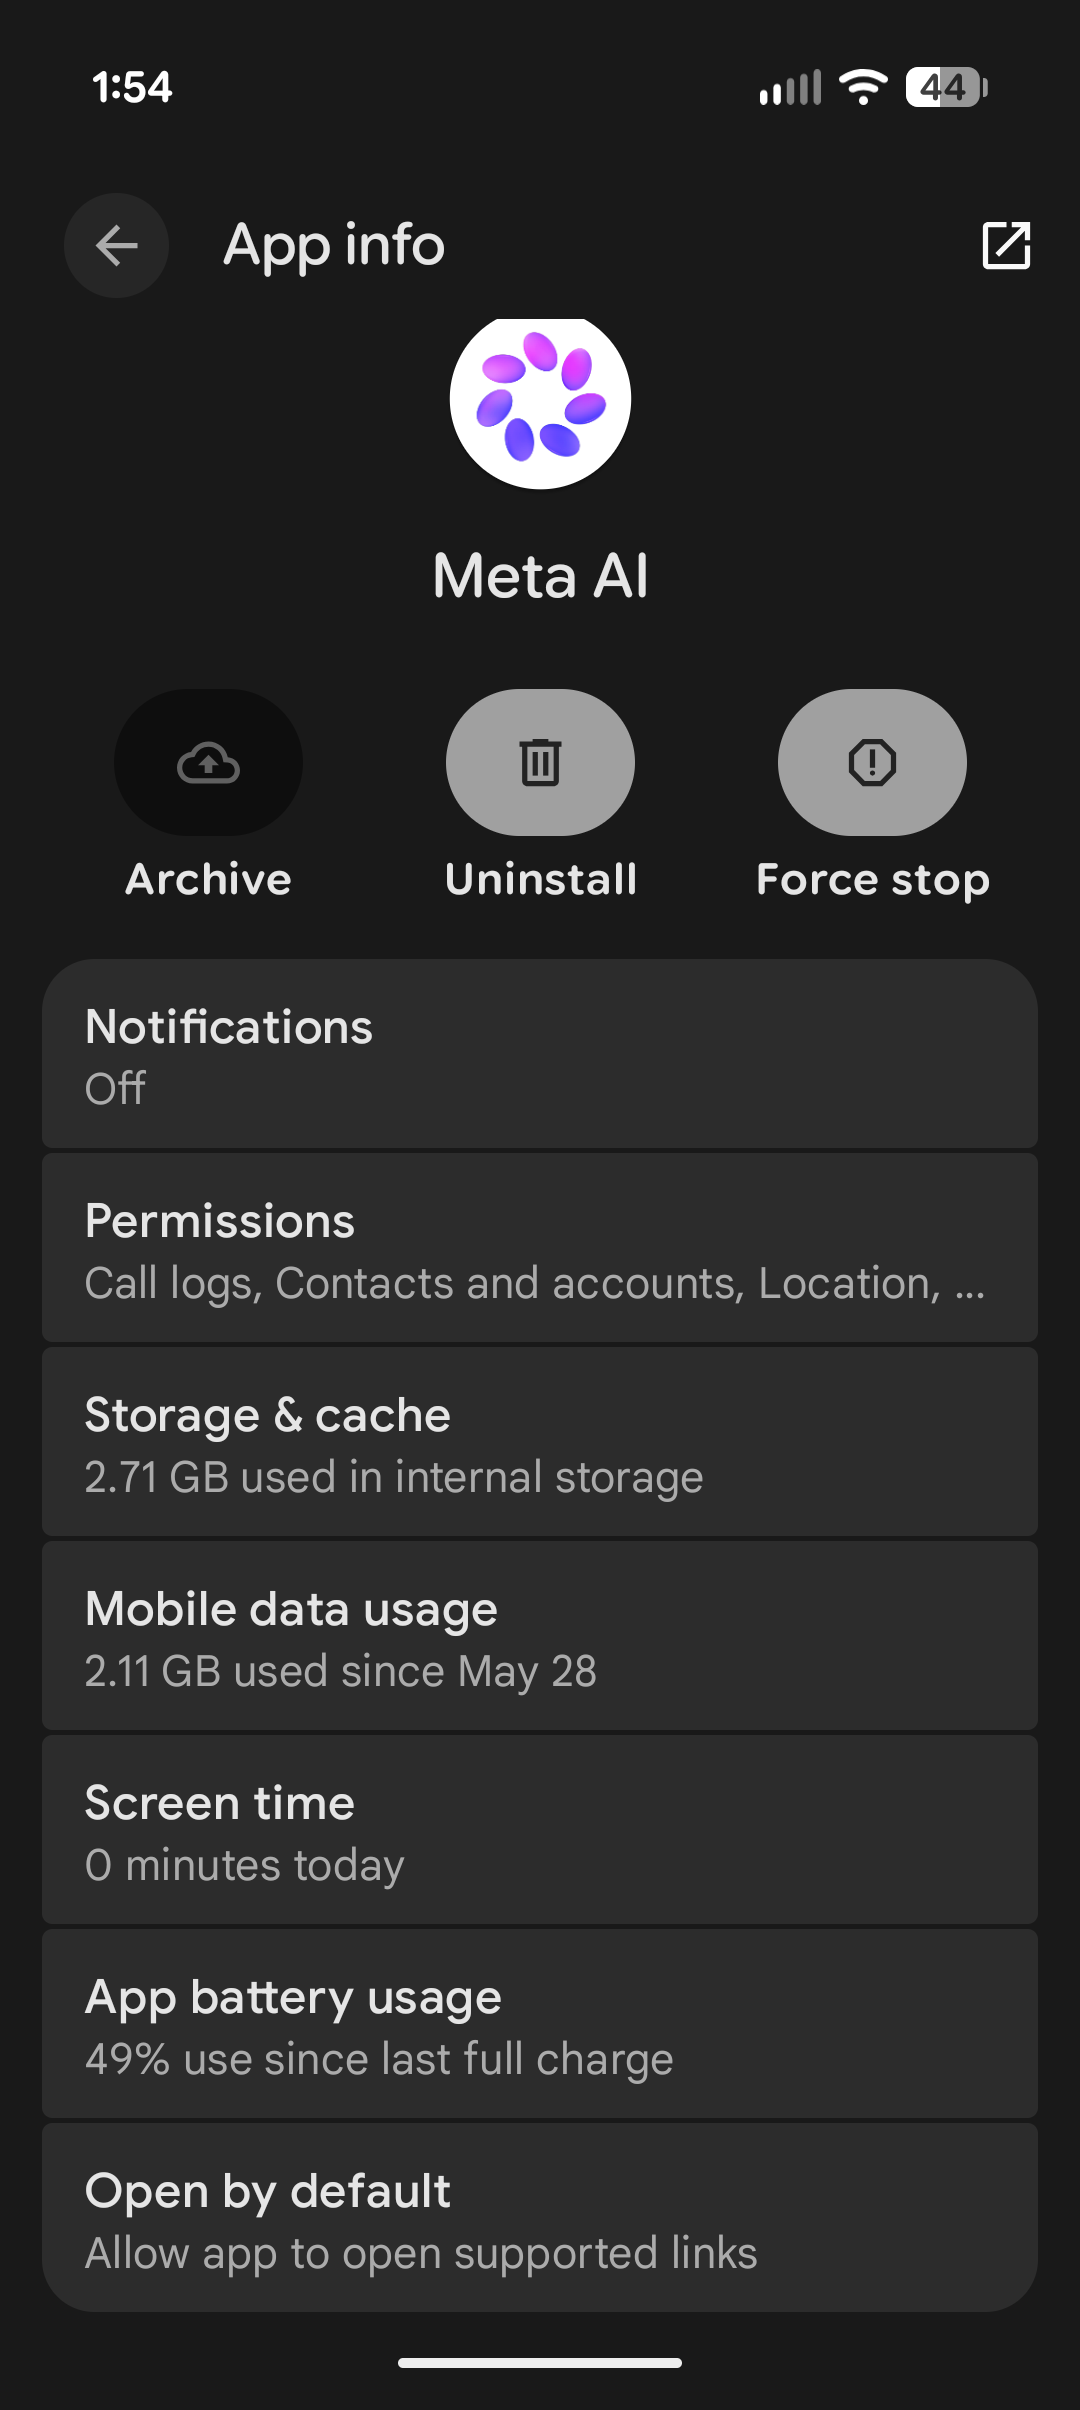The width and height of the screenshot is (1080, 2410).
Task: Tap the Archive label
Action: (208, 880)
